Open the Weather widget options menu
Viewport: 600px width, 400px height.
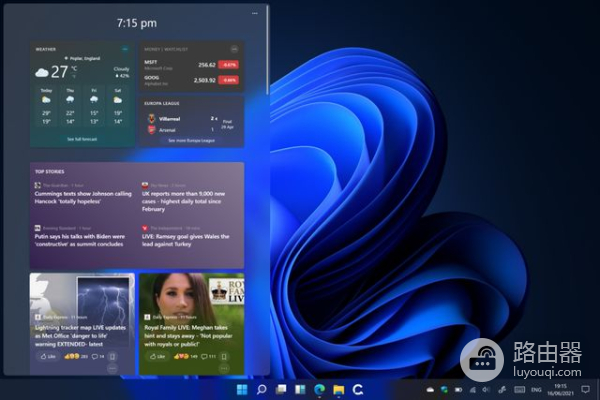click(x=124, y=48)
